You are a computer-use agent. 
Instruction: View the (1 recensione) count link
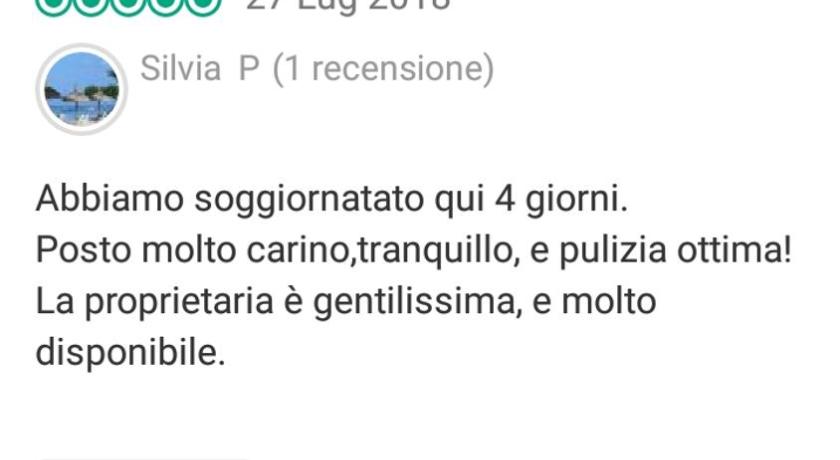383,69
